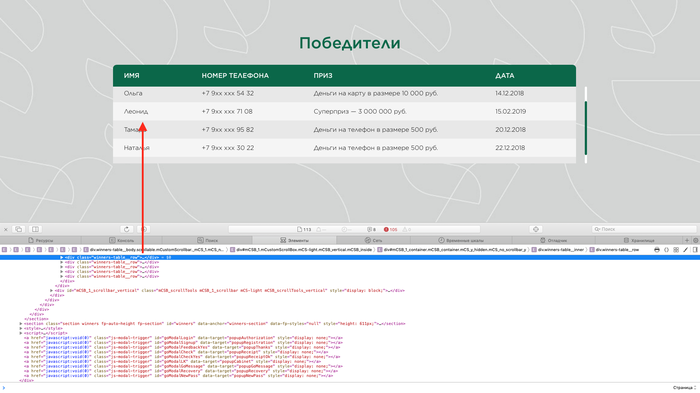Click the winners table scrollbar thumb
The height and width of the screenshot is (393, 700).
coord(586,128)
